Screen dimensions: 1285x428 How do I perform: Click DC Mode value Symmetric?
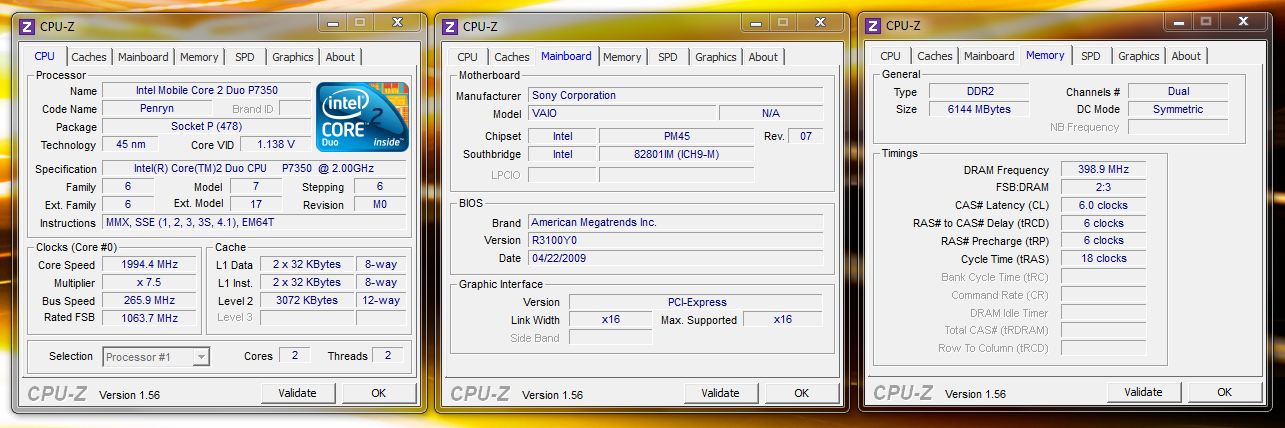[x=1178, y=109]
